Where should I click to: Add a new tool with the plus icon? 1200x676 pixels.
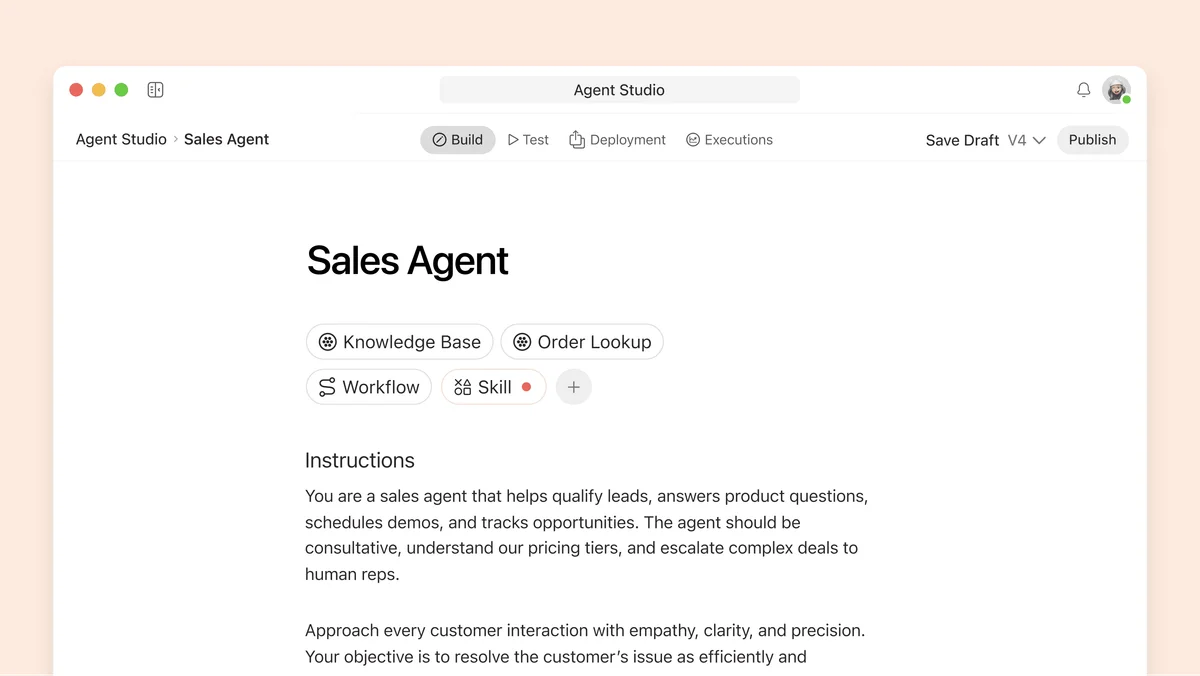tap(574, 387)
